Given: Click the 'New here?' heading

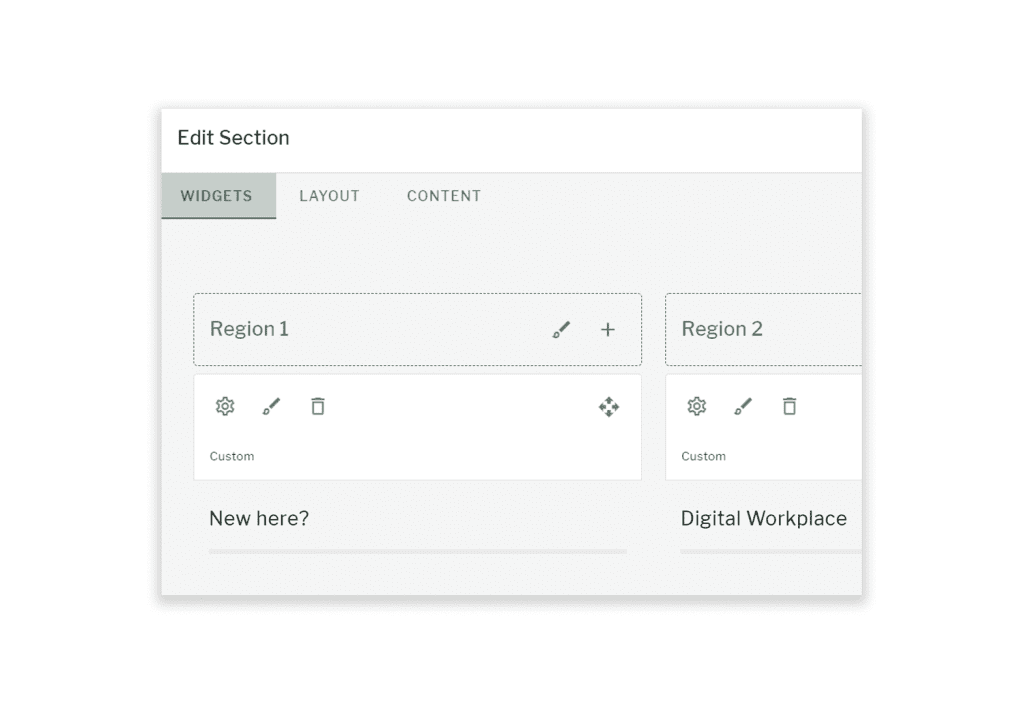Looking at the screenshot, I should pos(259,519).
